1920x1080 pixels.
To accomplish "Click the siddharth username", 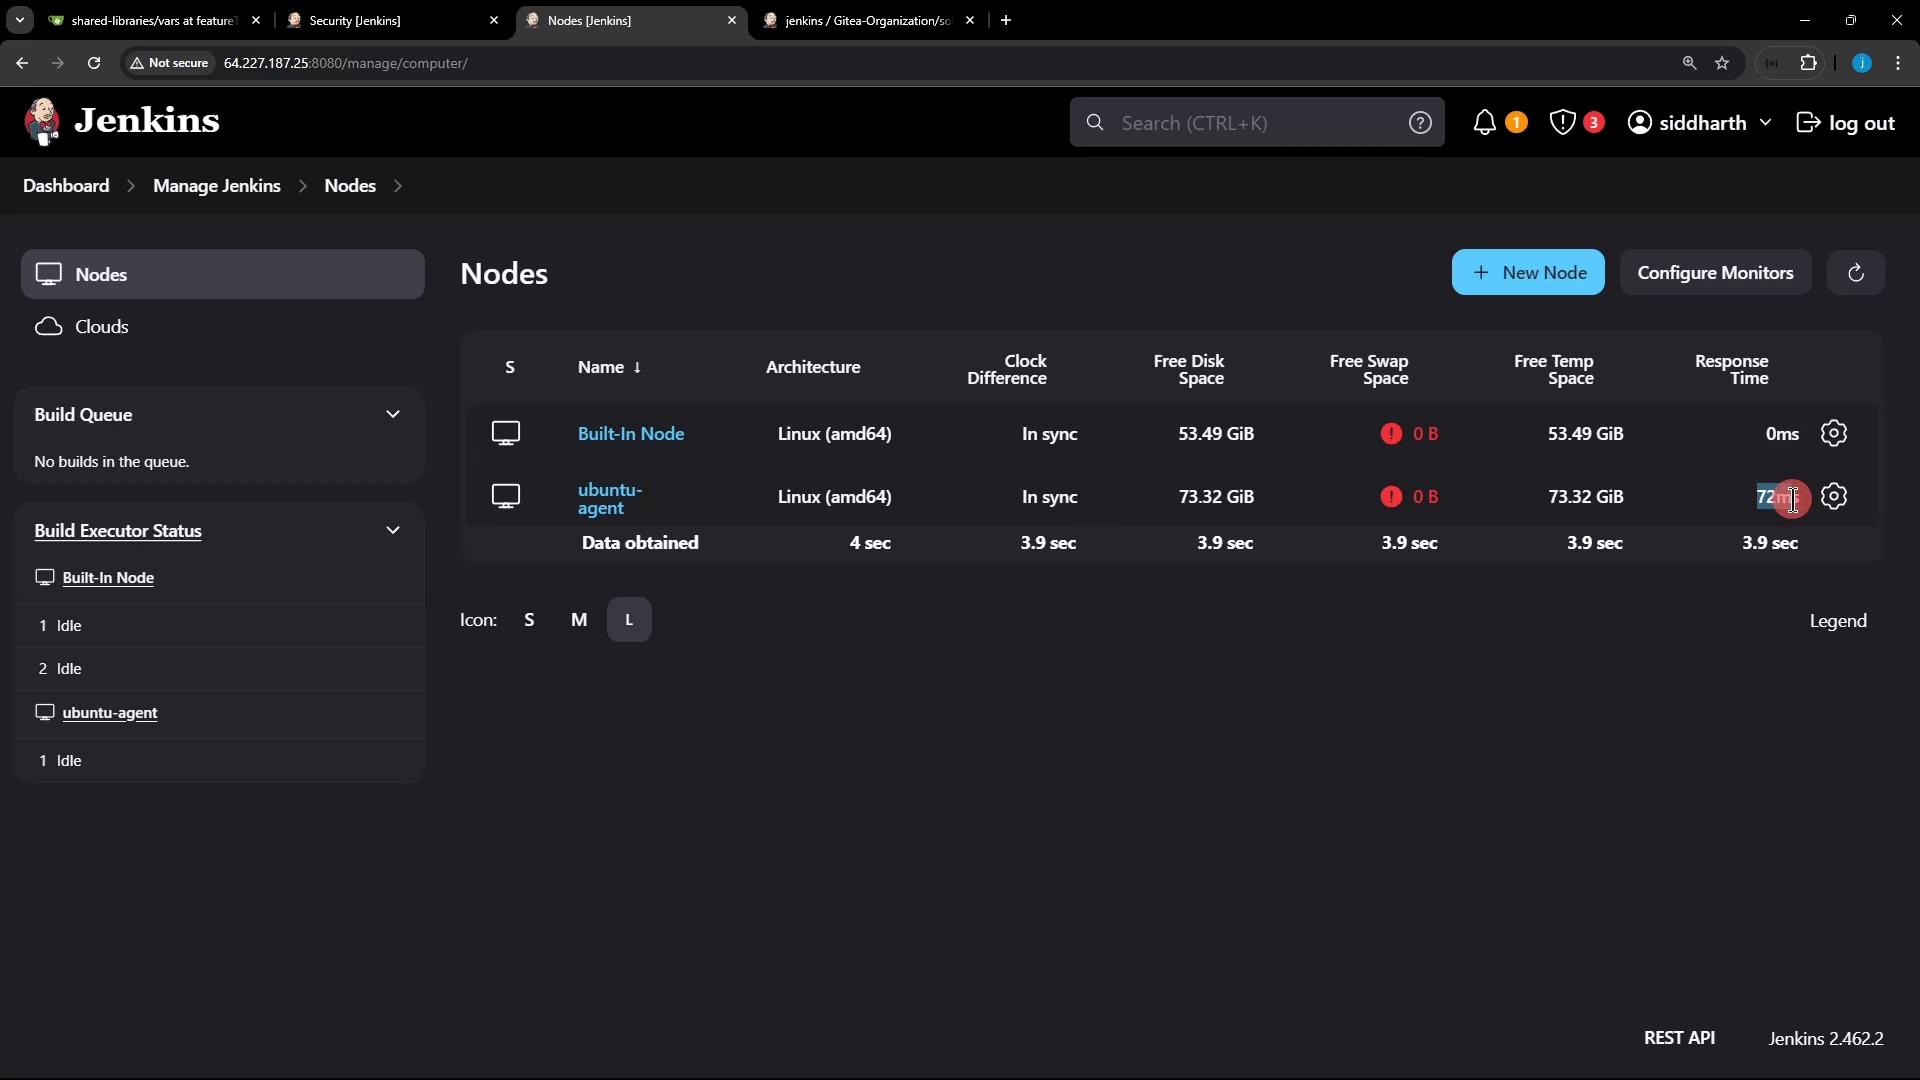I will (x=1703, y=123).
